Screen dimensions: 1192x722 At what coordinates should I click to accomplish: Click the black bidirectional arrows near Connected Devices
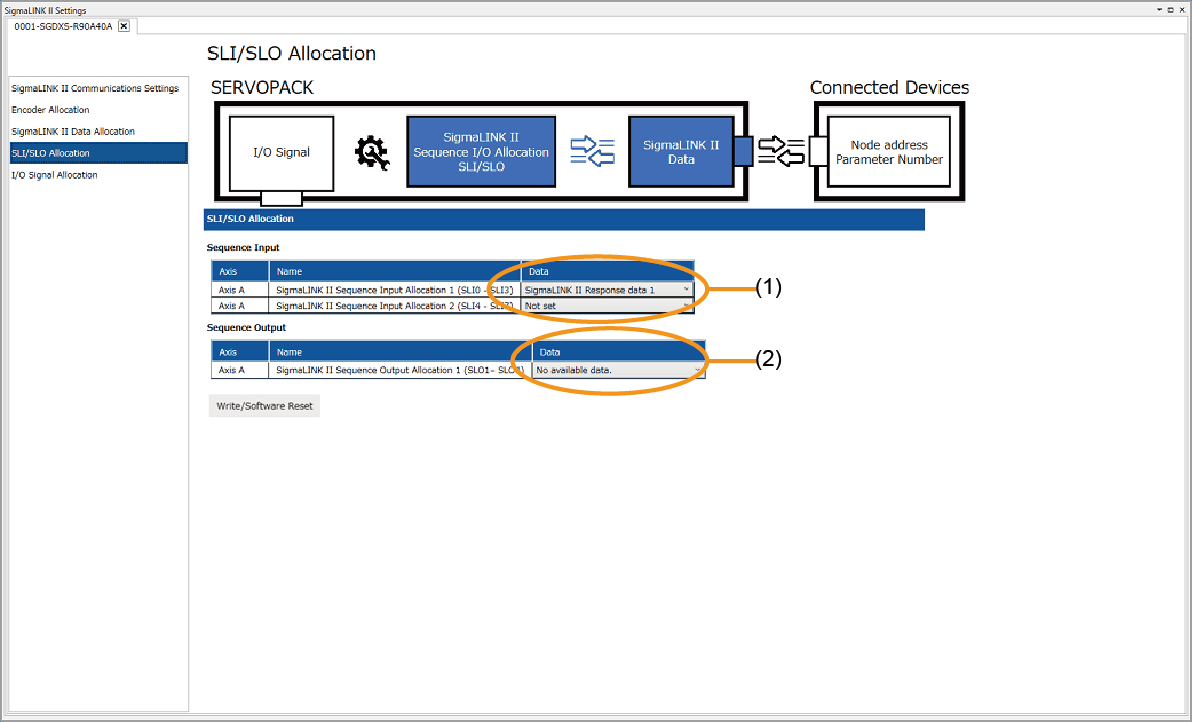point(781,151)
